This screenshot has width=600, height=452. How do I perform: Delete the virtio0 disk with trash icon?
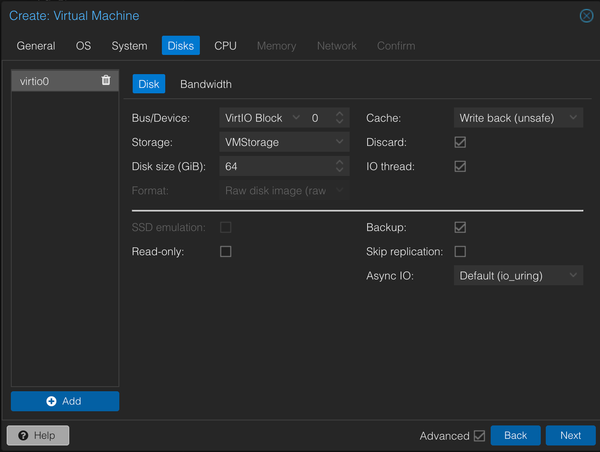coord(106,80)
